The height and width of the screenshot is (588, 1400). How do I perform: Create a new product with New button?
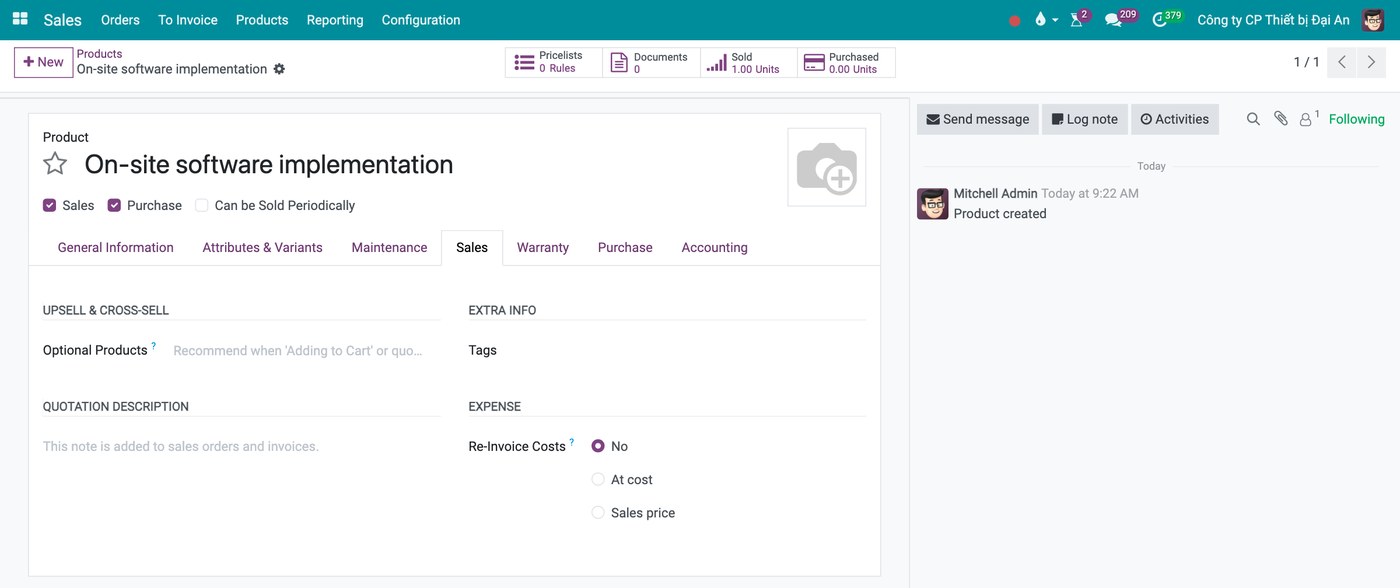(x=43, y=62)
